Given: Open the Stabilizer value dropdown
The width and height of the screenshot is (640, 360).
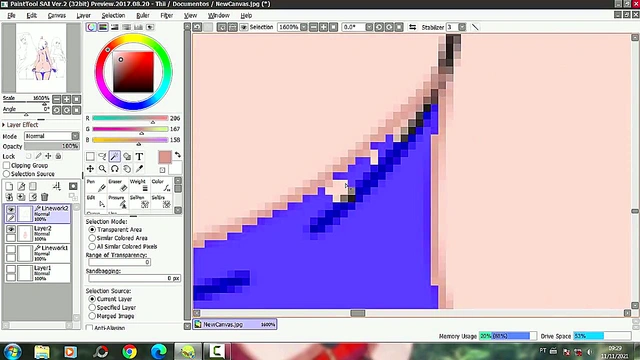Looking at the screenshot, I should click(462, 27).
